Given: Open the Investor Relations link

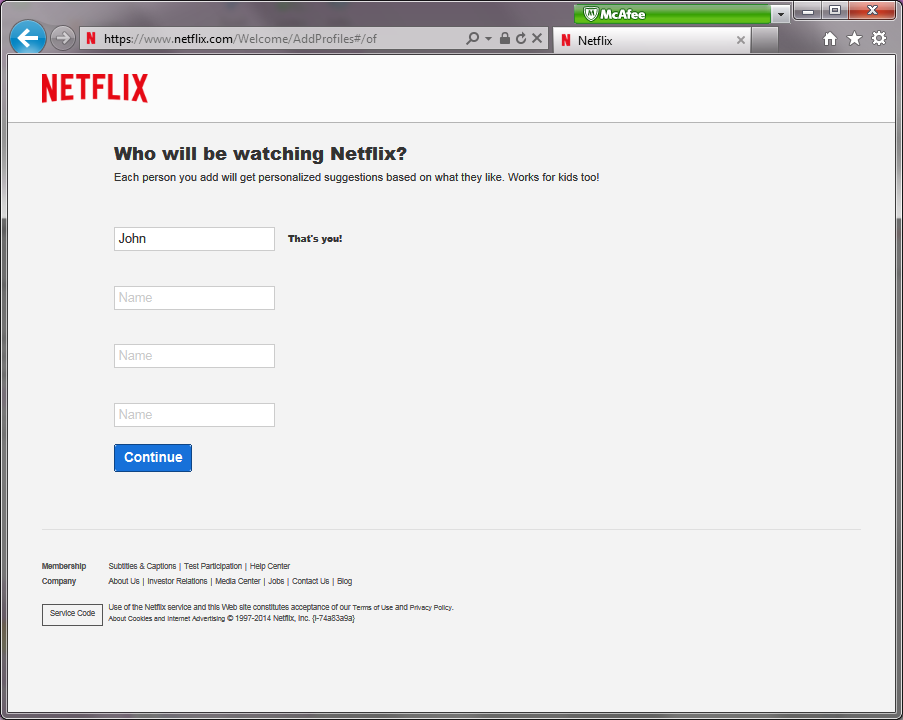Looking at the screenshot, I should (x=177, y=581).
